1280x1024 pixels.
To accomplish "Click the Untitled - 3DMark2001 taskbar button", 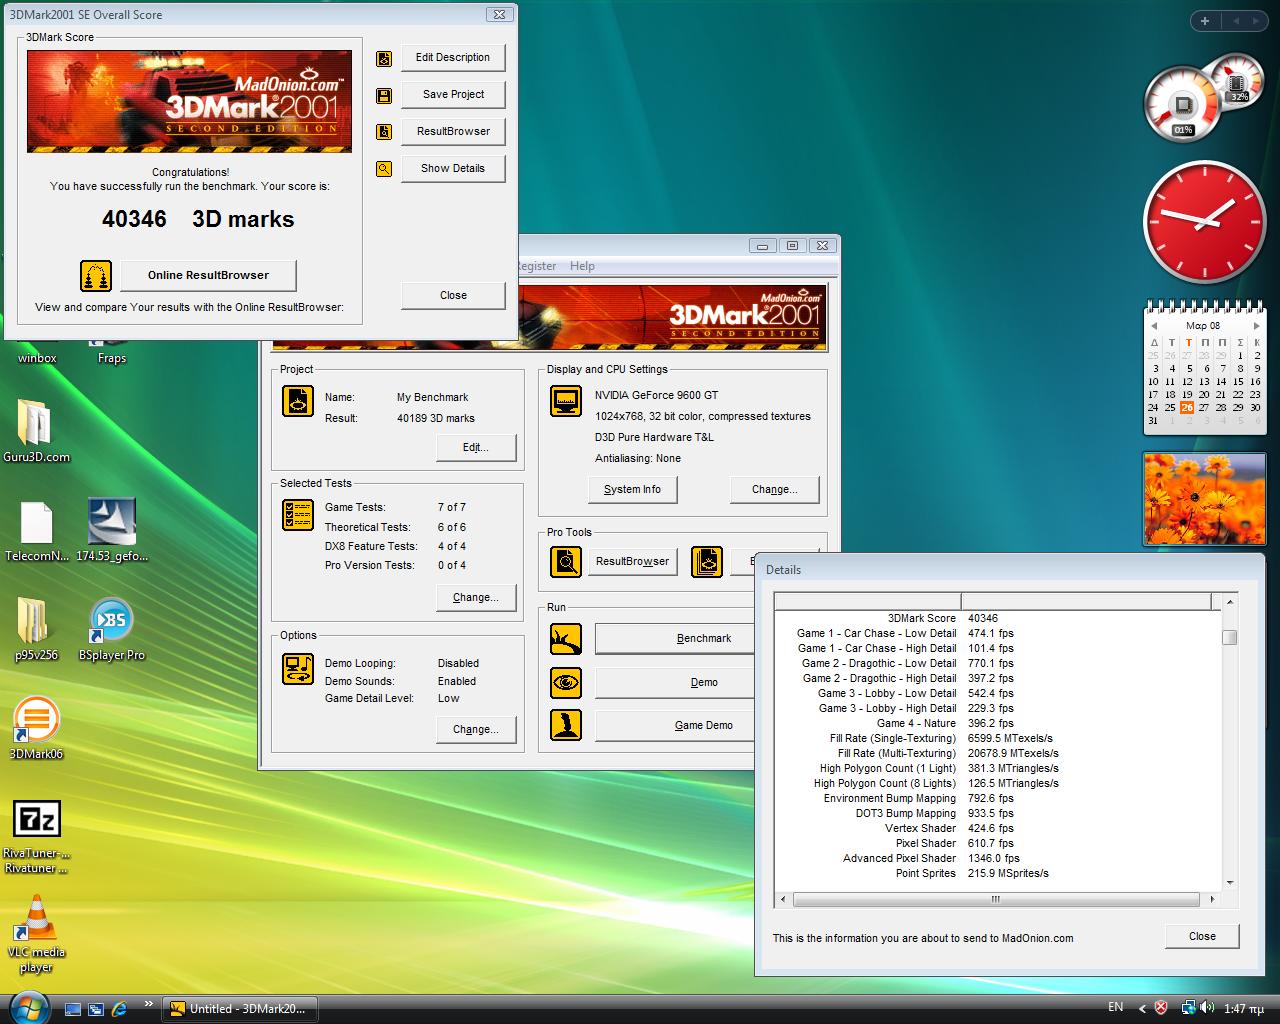I will tap(240, 1009).
